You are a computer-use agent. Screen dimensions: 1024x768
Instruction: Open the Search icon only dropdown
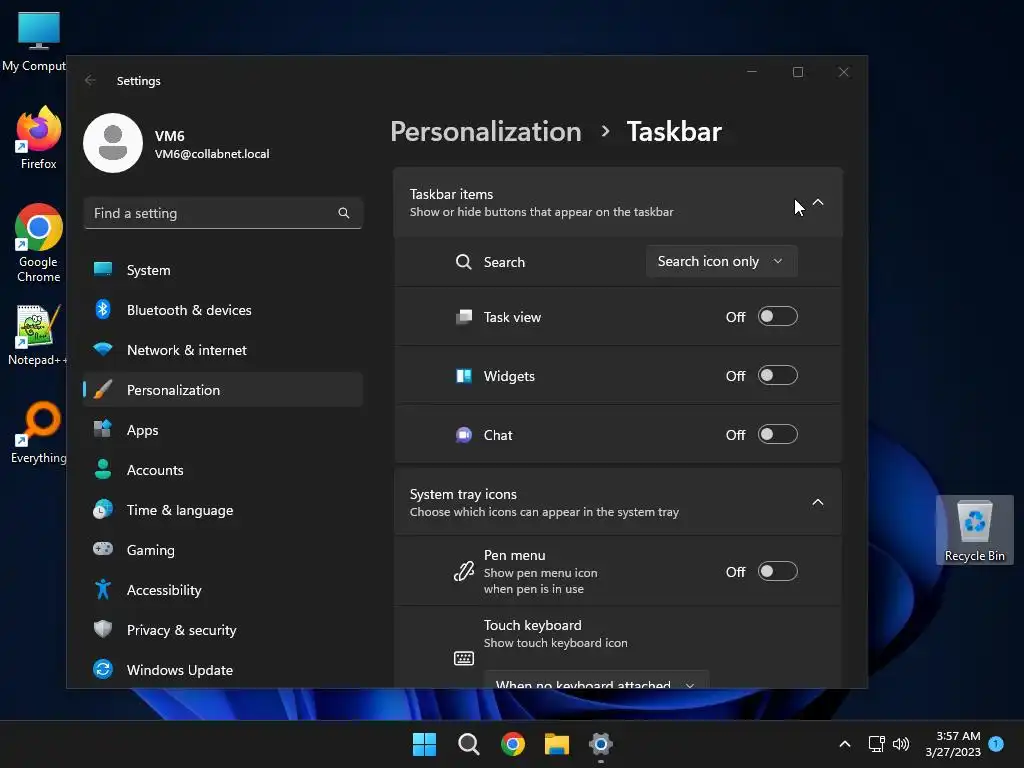coord(722,261)
